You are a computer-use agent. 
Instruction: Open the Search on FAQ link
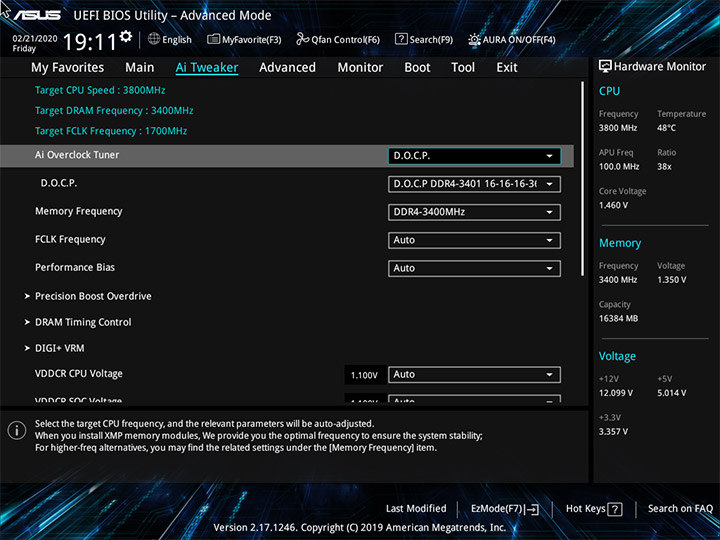(680, 508)
